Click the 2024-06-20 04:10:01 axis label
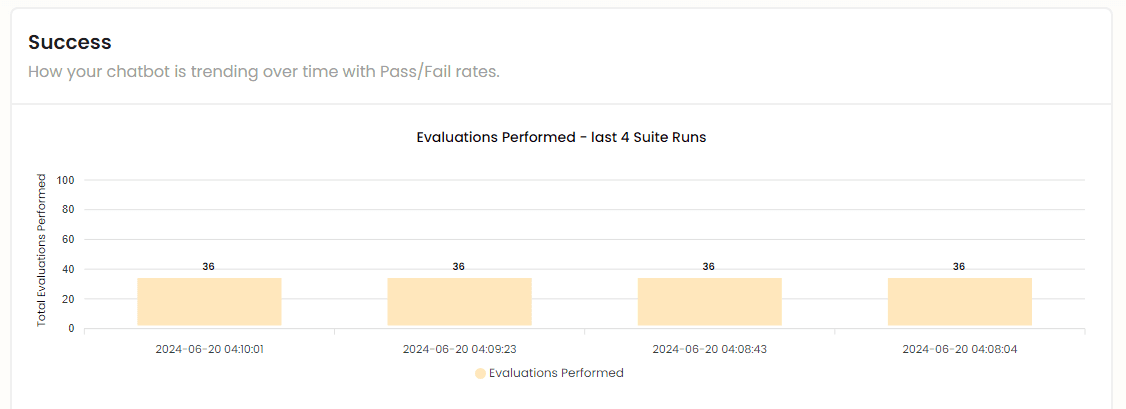The height and width of the screenshot is (409, 1126). [x=210, y=349]
